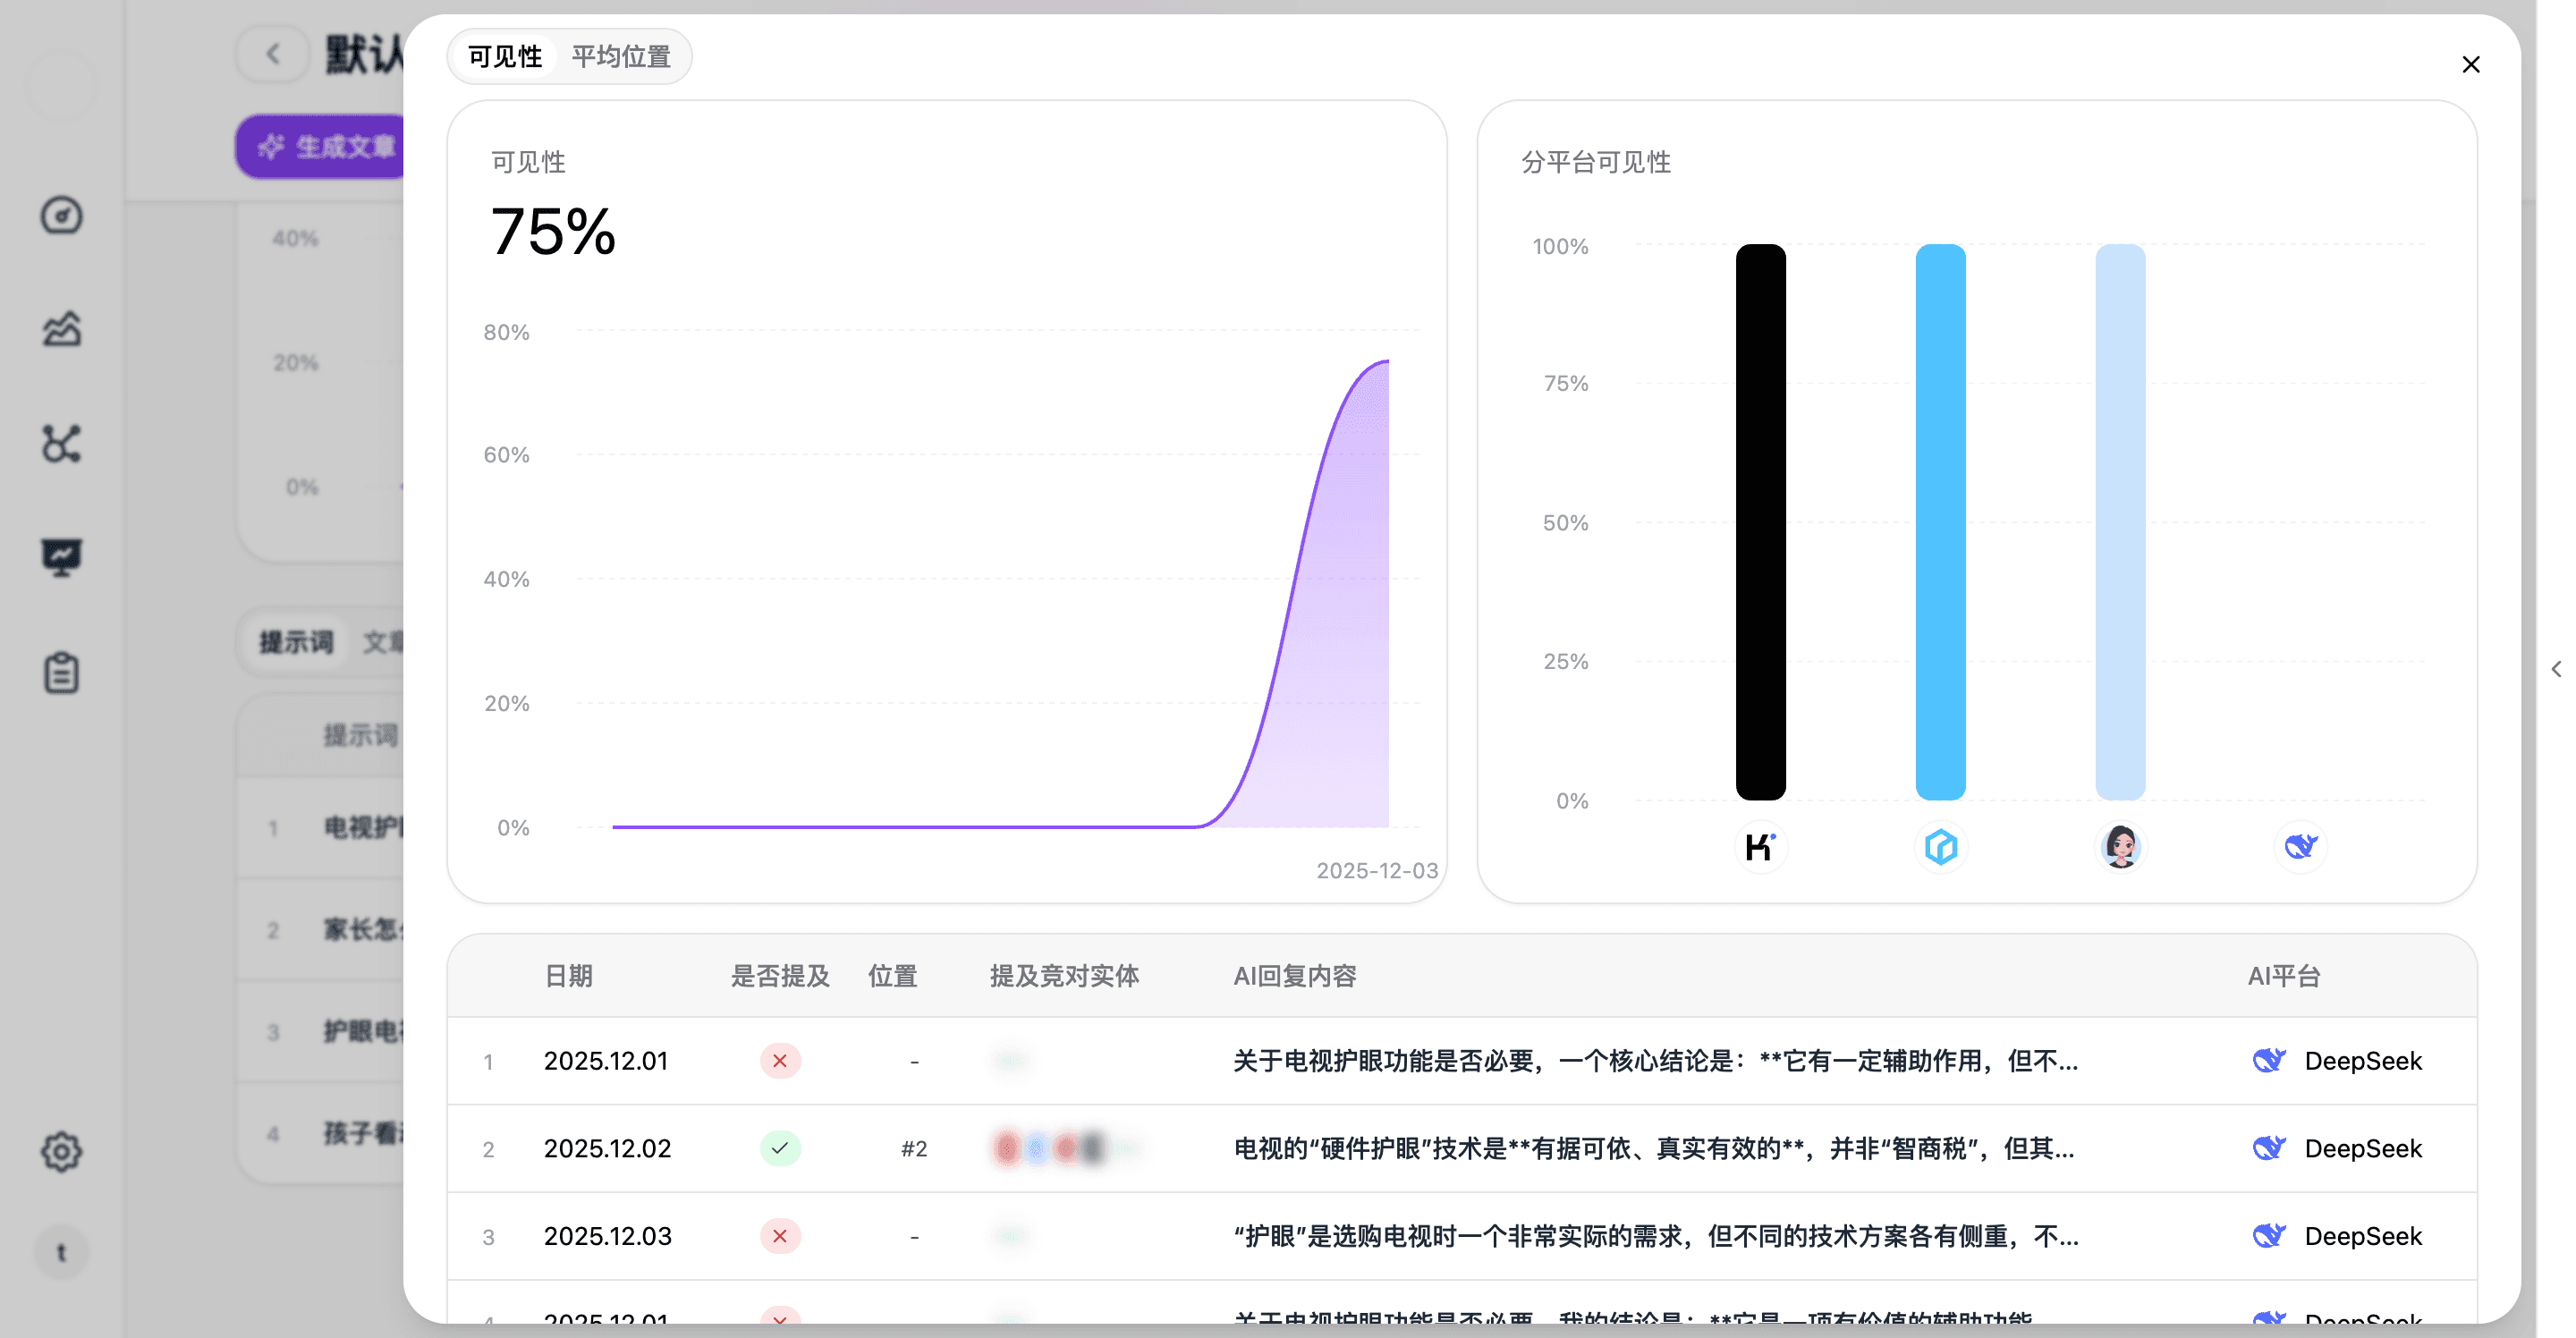Select the Kimi platform icon below the bars
The height and width of the screenshot is (1338, 2576).
coord(1762,847)
